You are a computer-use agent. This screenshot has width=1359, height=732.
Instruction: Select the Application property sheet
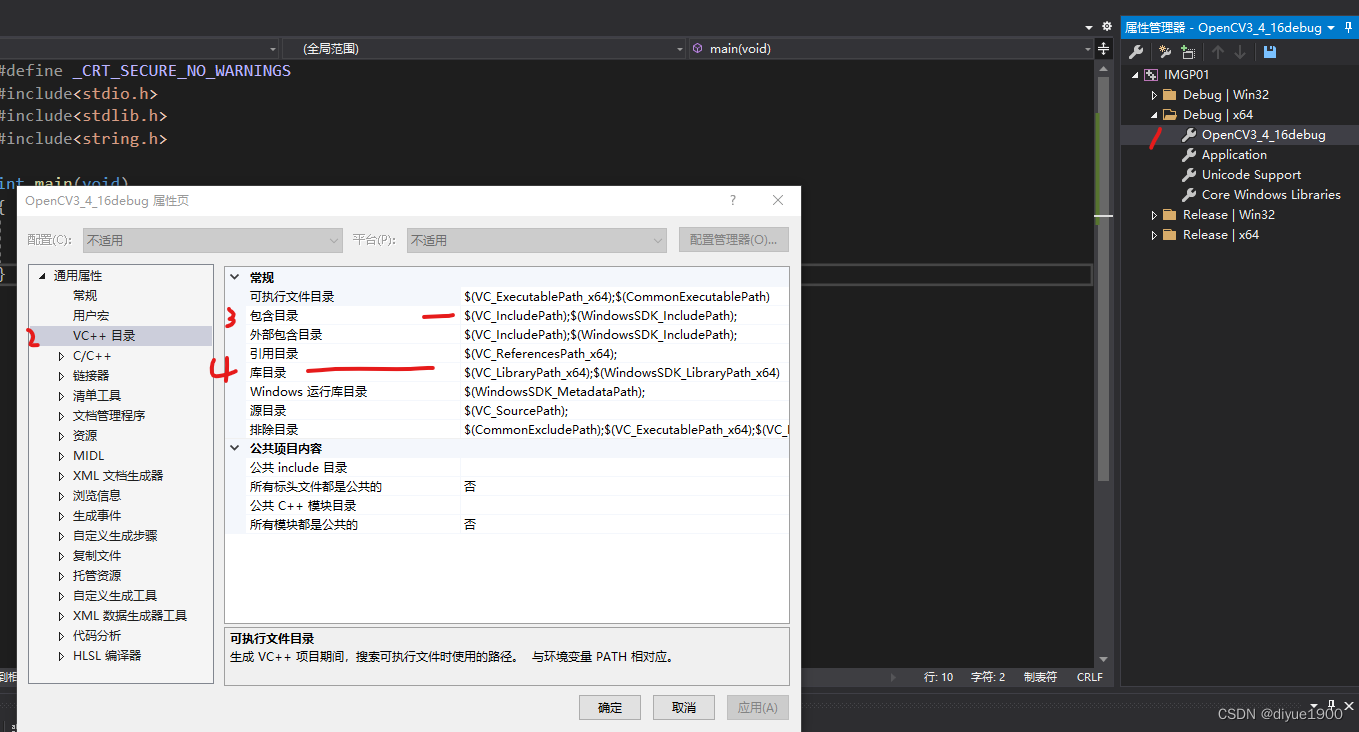[x=1234, y=155]
